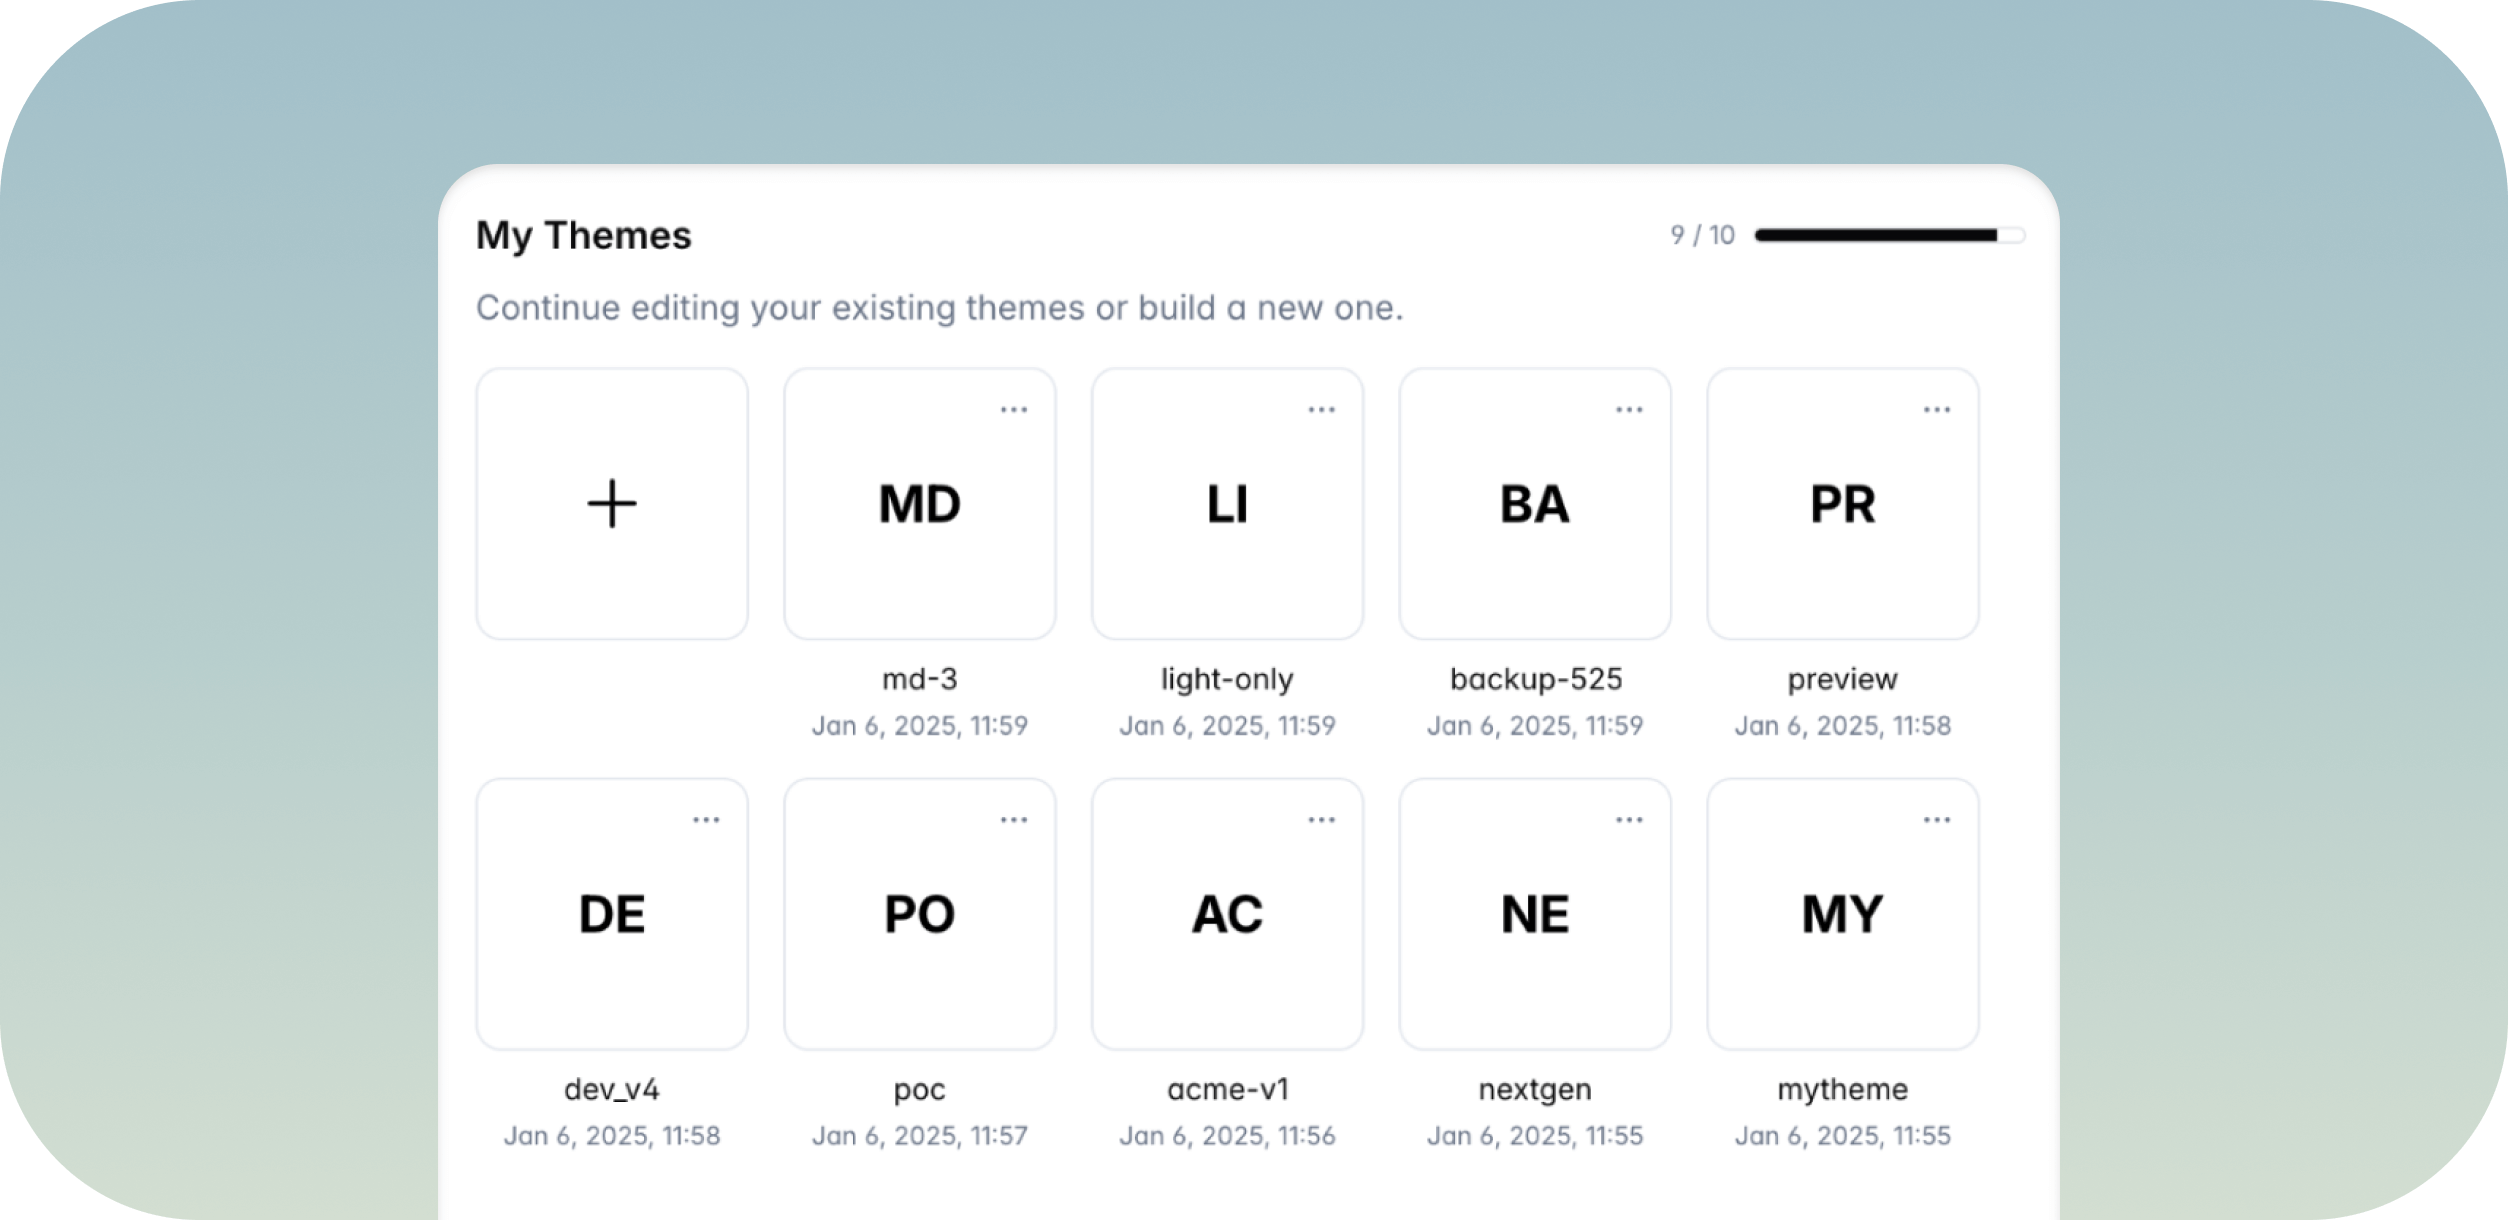Click the nextgen theme name label
Viewport: 2508px width, 1220px height.
(x=1534, y=1089)
